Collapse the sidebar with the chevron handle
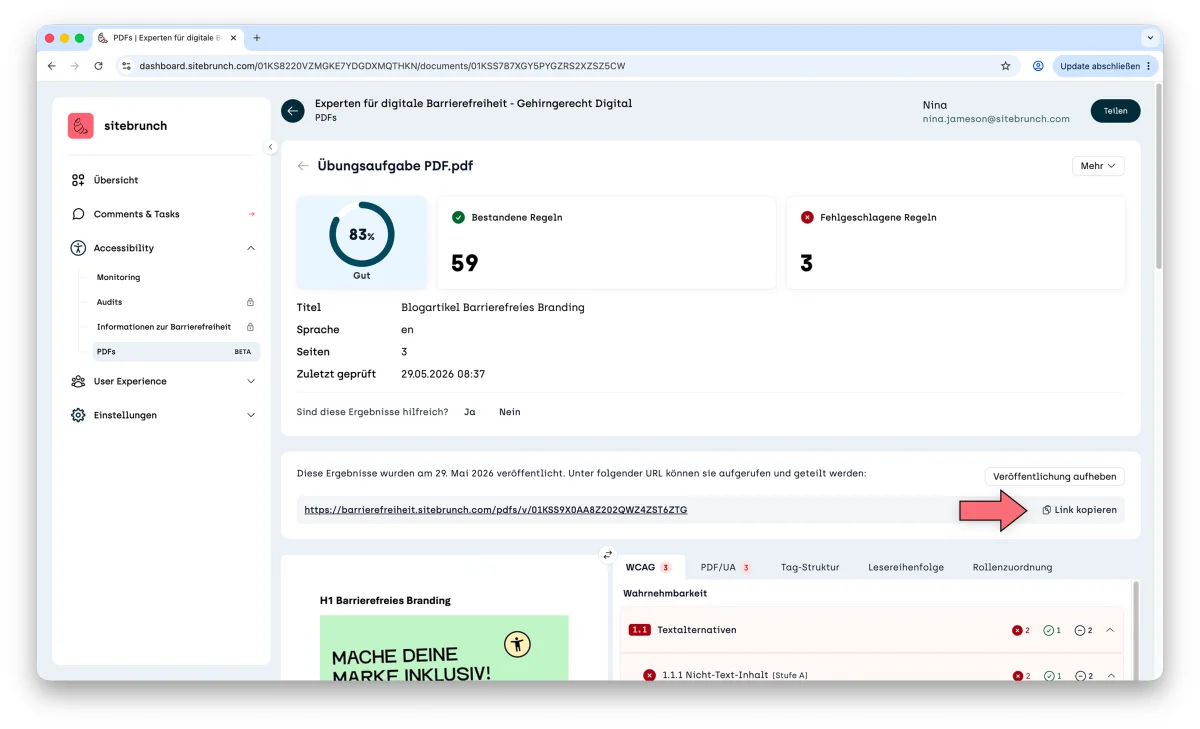This screenshot has height=729, width=1200. [x=270, y=147]
